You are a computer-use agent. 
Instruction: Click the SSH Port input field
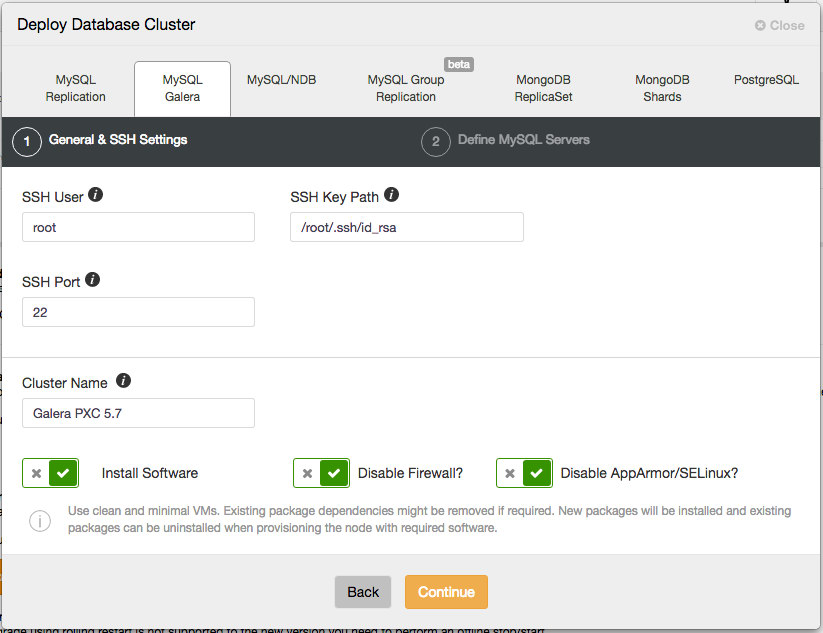click(138, 312)
